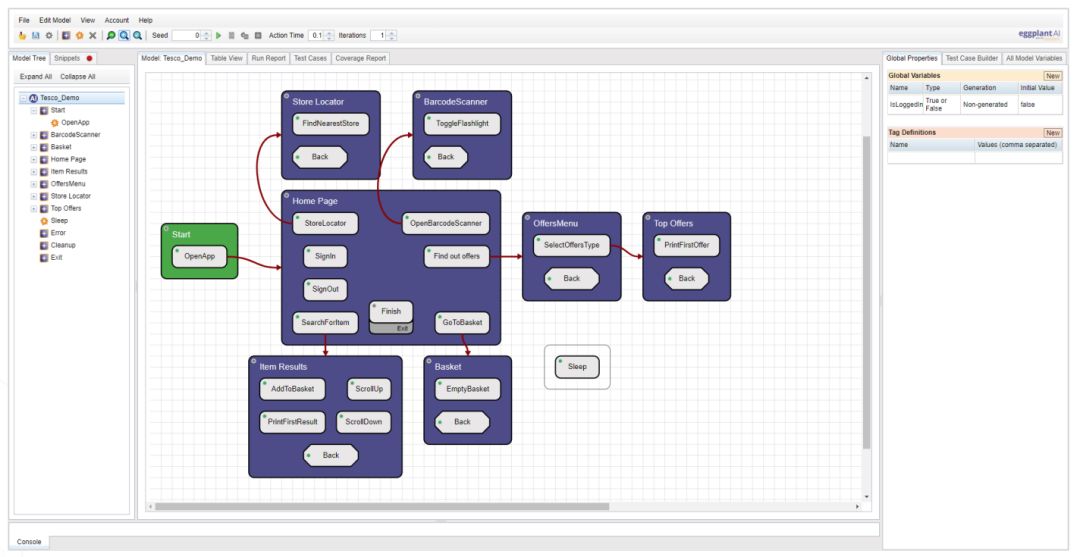
Task: Open the settings gear icon in toolbar
Action: pos(49,35)
